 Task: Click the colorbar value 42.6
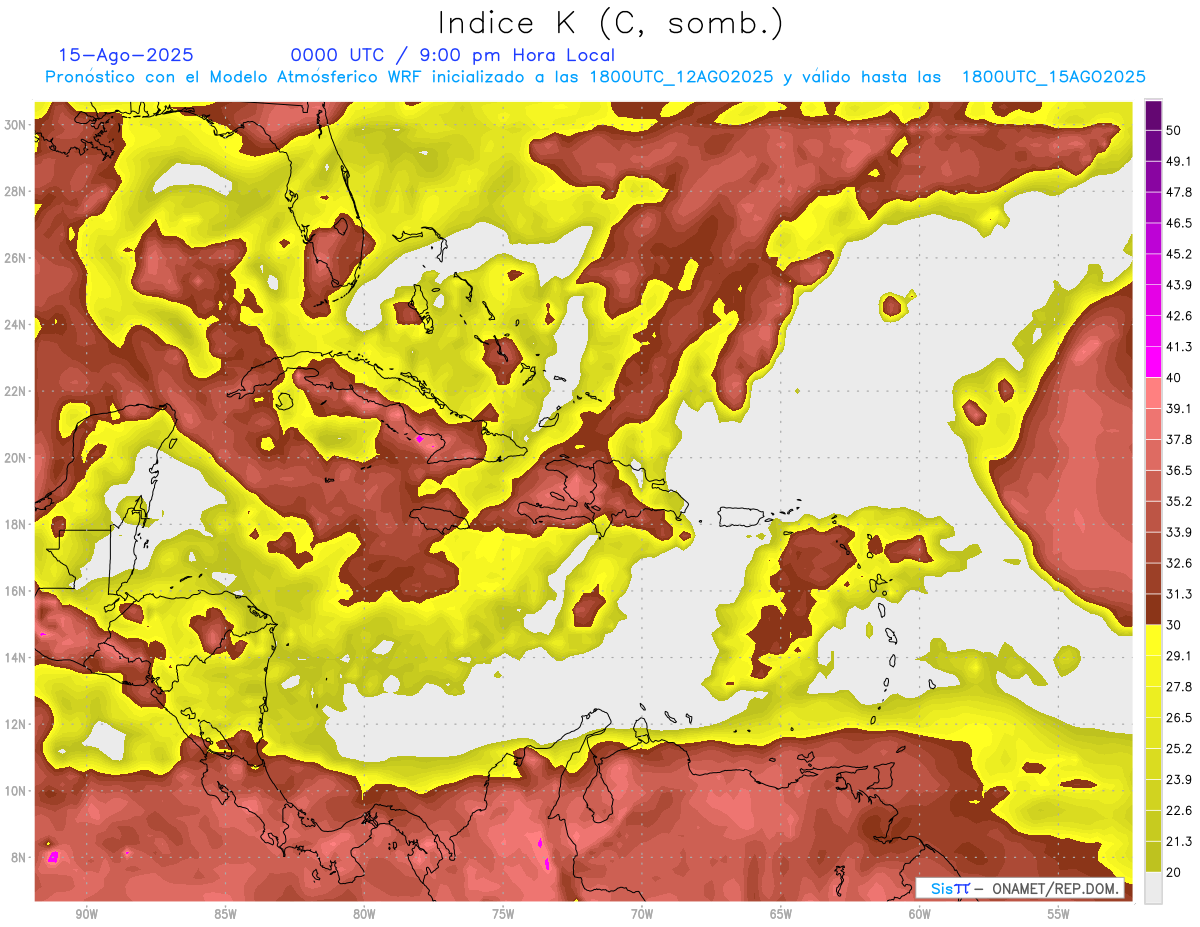1178,316
